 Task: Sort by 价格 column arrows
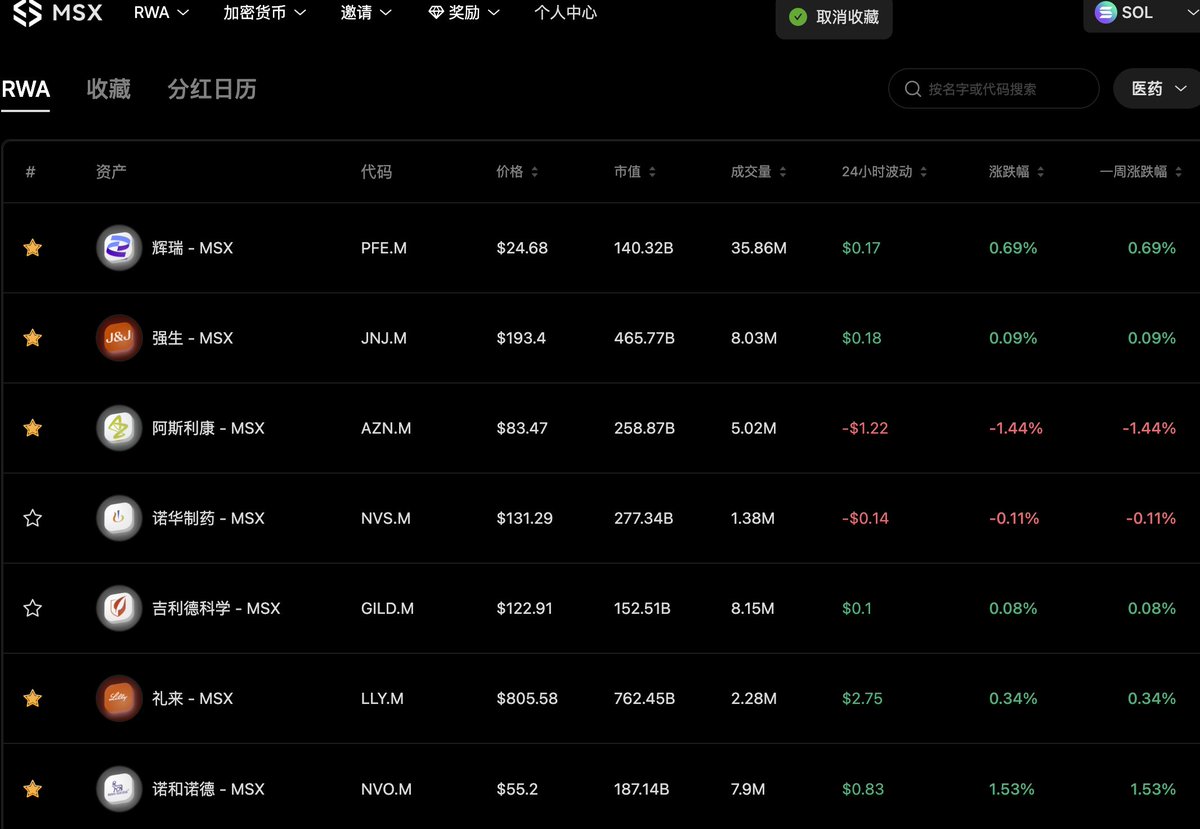click(x=534, y=172)
